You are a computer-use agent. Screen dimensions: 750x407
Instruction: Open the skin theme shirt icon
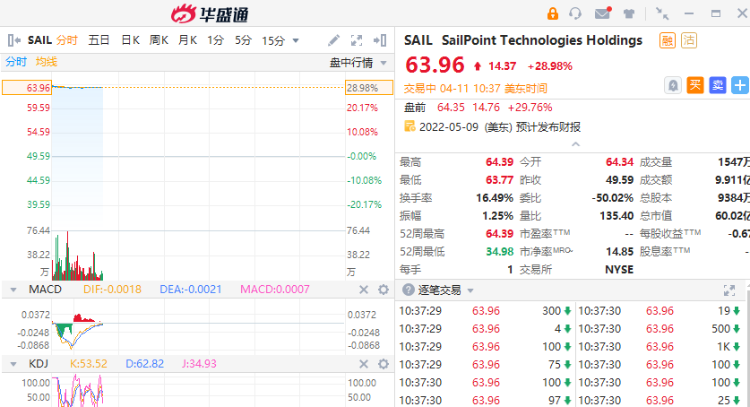pyautogui.click(x=628, y=13)
